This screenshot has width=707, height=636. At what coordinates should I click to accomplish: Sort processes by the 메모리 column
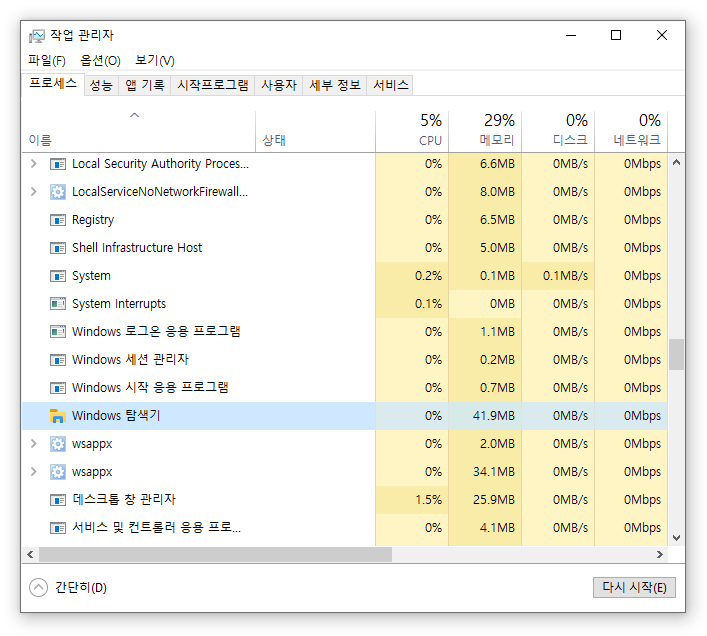coord(485,131)
